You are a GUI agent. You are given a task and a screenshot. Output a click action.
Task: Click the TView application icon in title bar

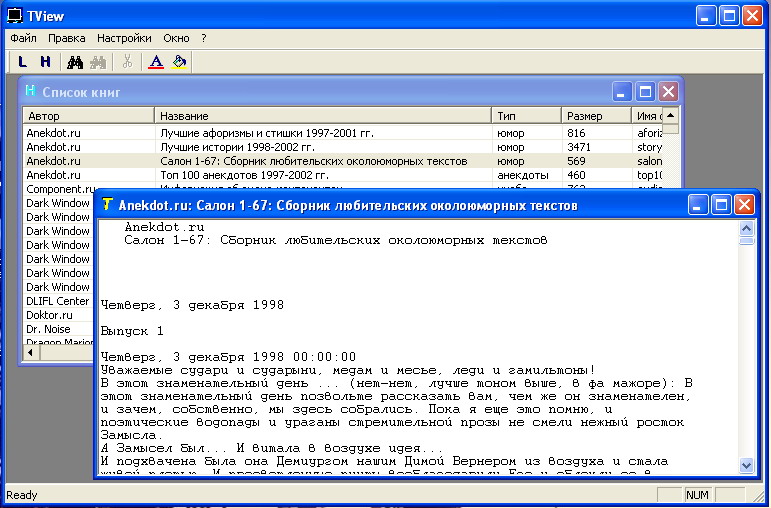tap(15, 16)
